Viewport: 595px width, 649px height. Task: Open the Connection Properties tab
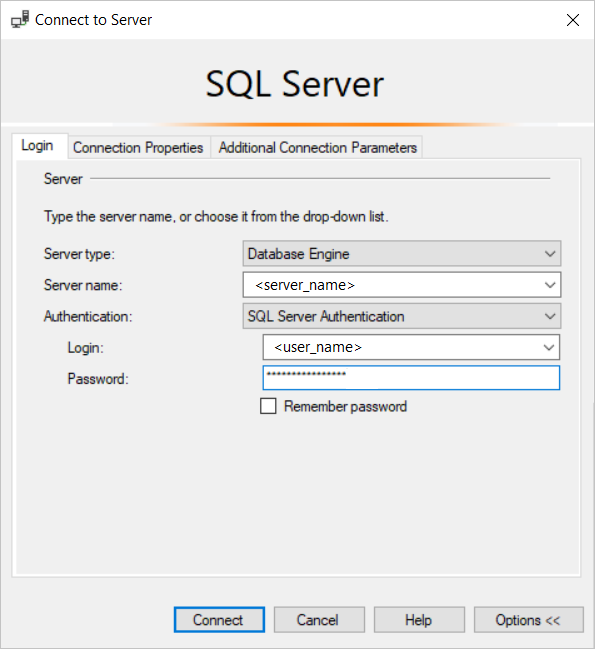tap(138, 148)
